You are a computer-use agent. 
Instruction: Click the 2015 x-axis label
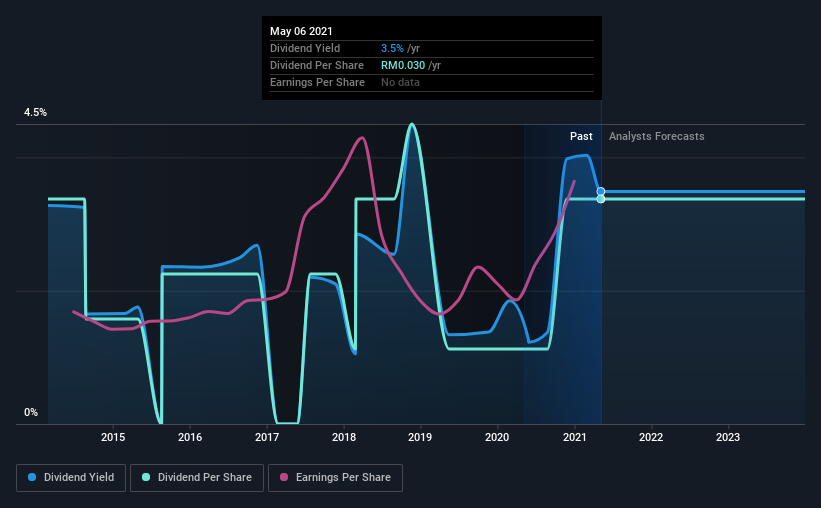[x=113, y=437]
